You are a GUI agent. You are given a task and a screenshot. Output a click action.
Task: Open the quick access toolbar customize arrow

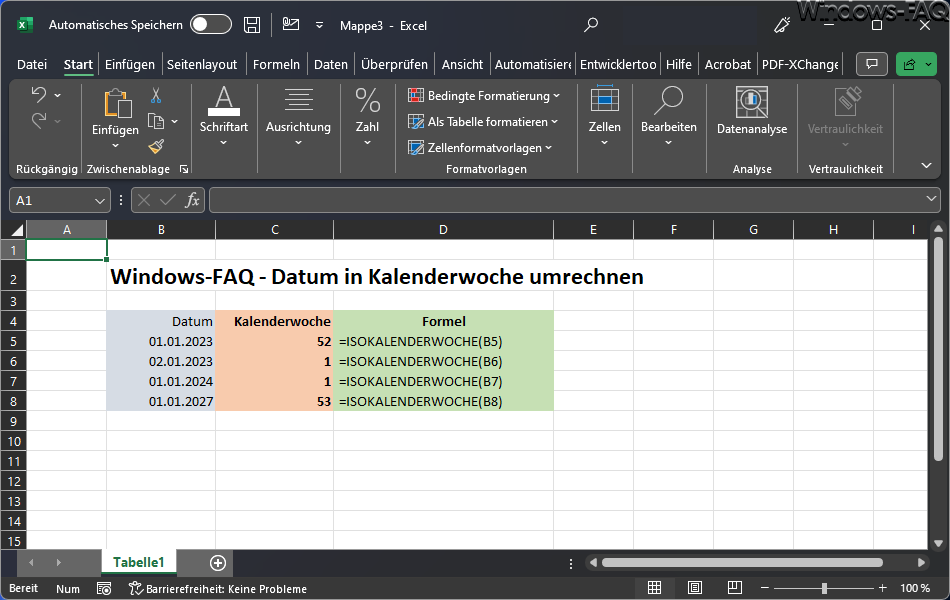319,25
